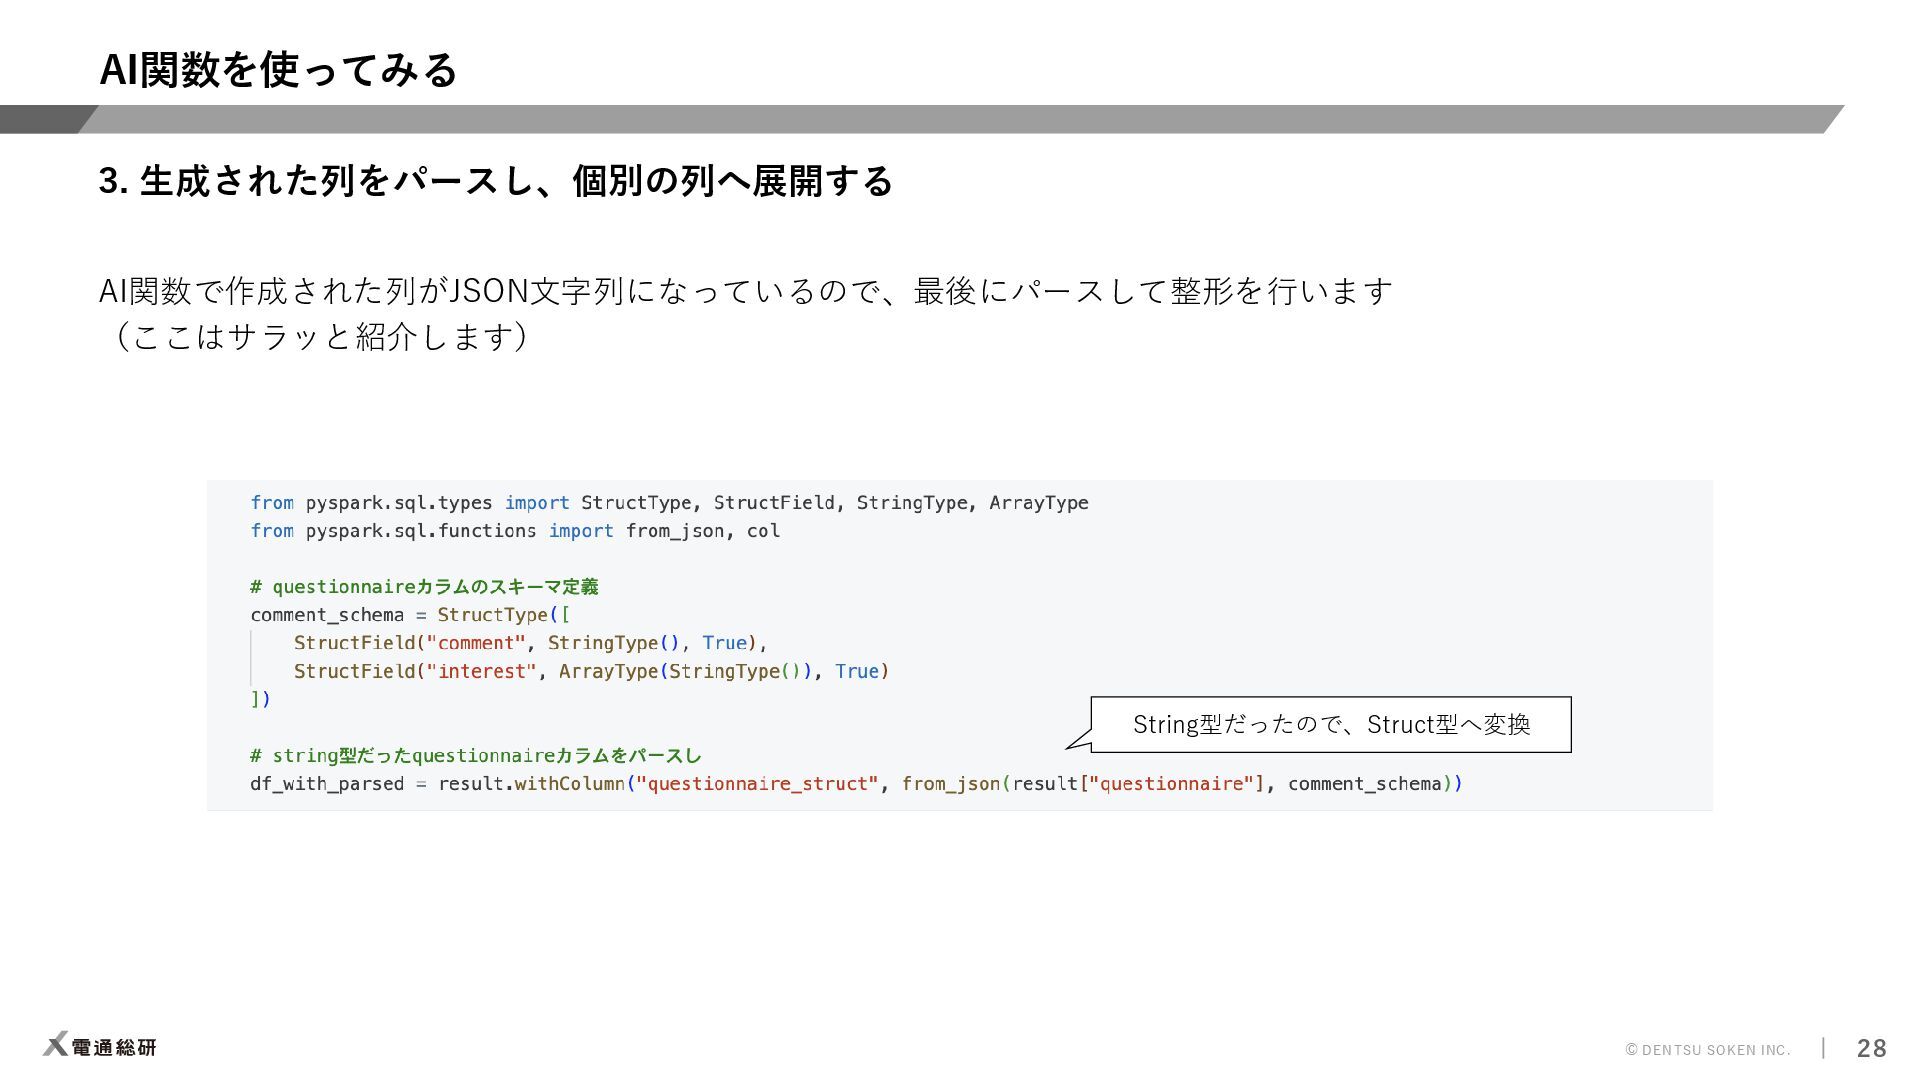Select heading 3. 生成された列をパースし、個別の列へ展開する
This screenshot has height=1080, width=1920.
(x=495, y=181)
